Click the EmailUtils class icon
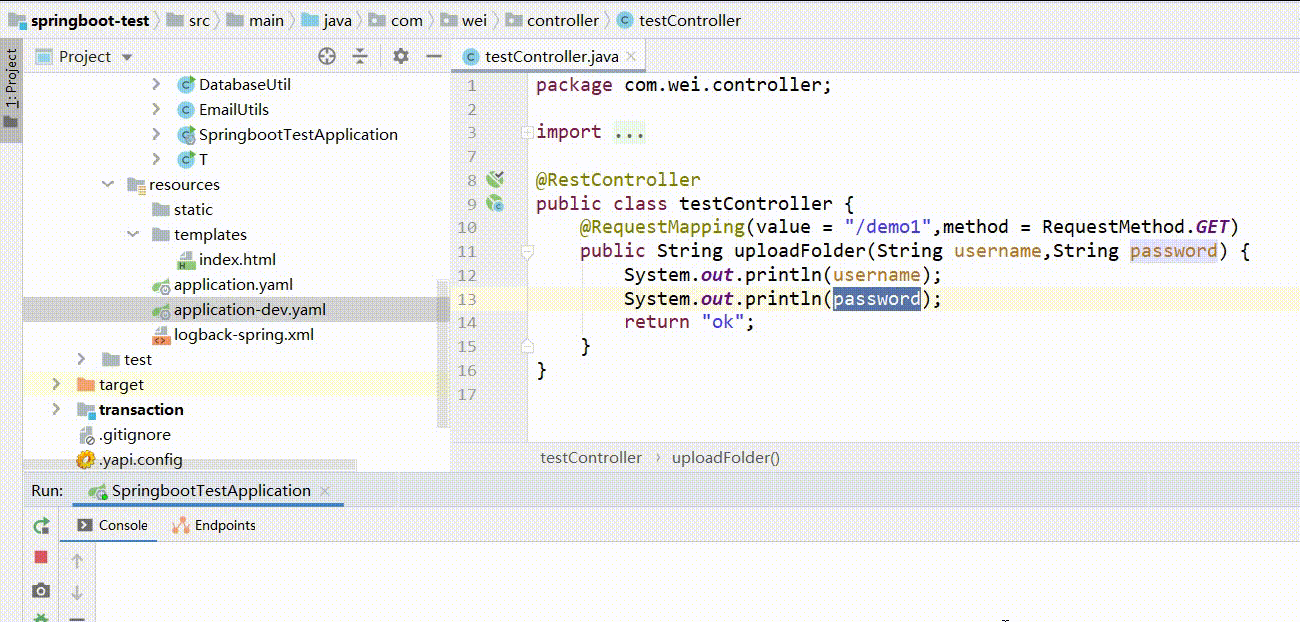Image resolution: width=1300 pixels, height=622 pixels. tap(185, 109)
